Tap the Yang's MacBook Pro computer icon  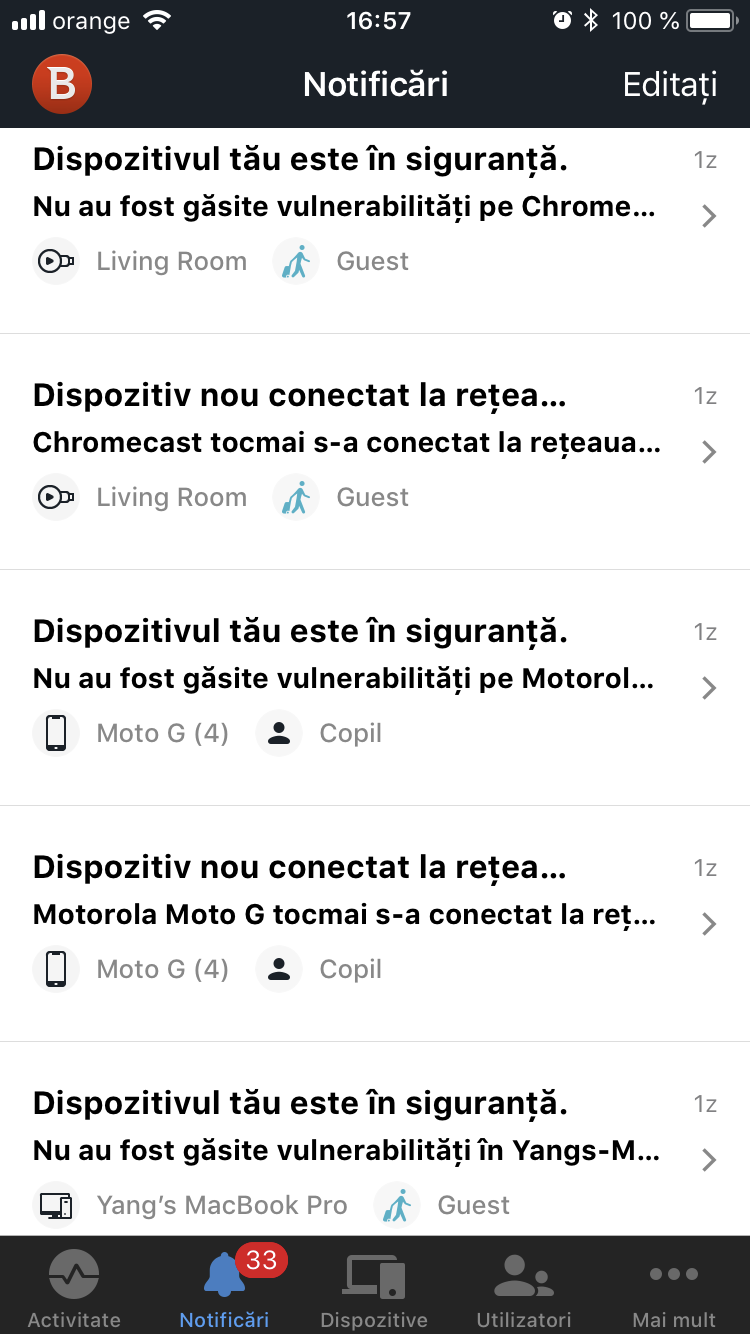point(56,1205)
